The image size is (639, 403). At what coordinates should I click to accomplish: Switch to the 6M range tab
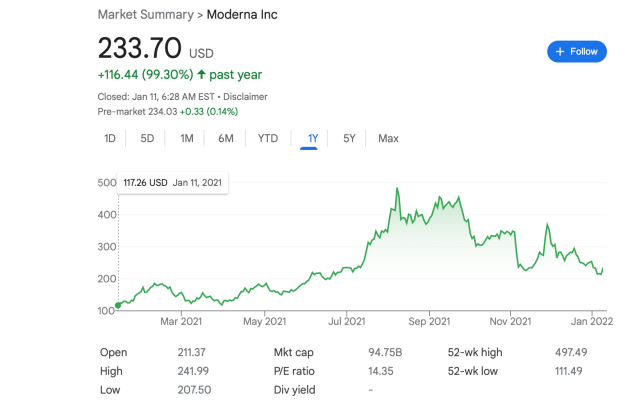click(226, 138)
